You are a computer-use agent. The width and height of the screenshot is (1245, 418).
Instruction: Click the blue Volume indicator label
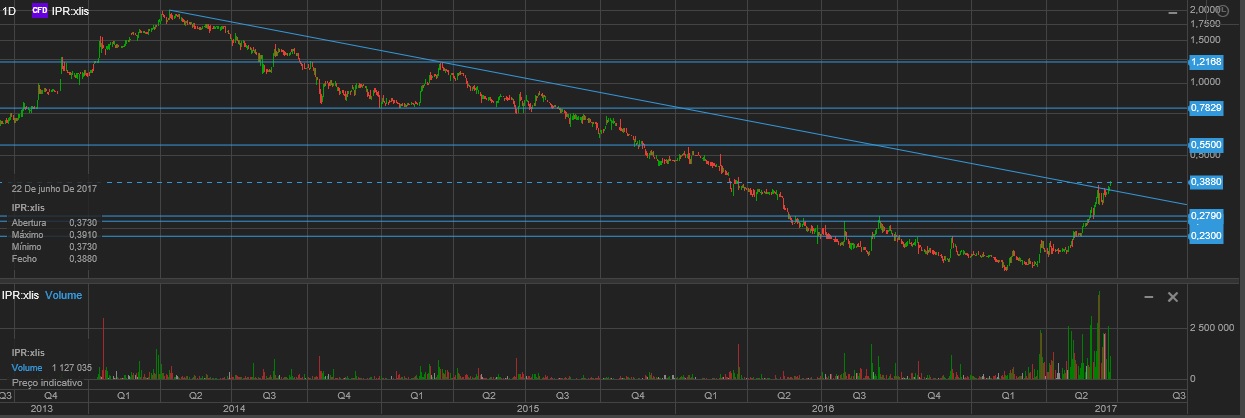pyautogui.click(x=64, y=296)
